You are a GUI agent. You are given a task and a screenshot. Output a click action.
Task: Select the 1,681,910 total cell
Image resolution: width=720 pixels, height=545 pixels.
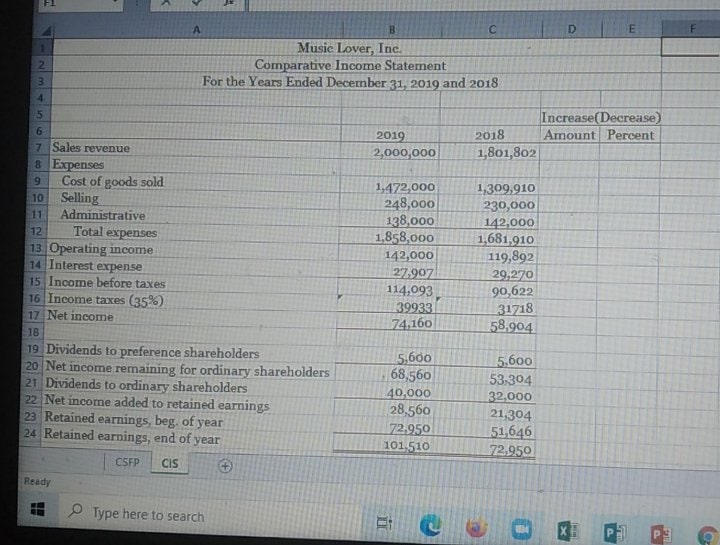[x=506, y=239]
